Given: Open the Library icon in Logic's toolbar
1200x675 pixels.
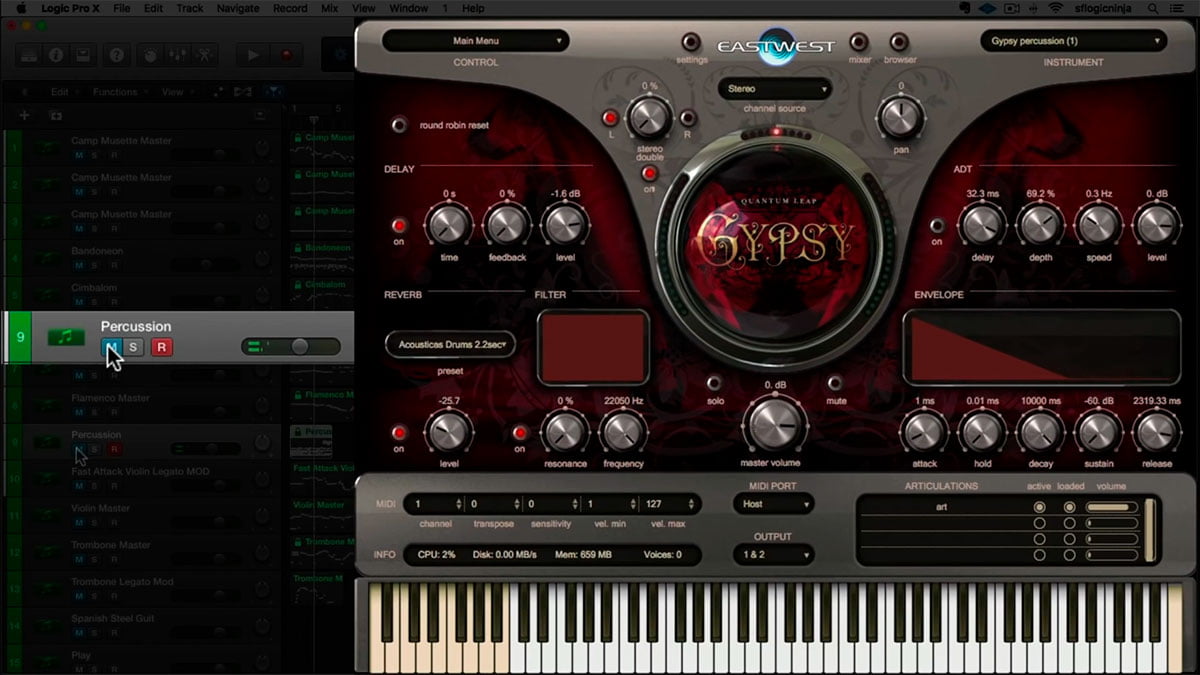Looking at the screenshot, I should 29,55.
